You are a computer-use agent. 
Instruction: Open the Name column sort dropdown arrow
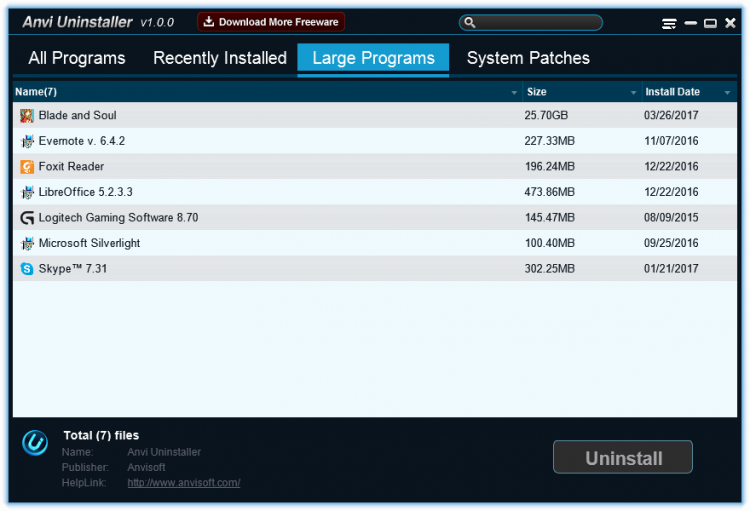514,92
